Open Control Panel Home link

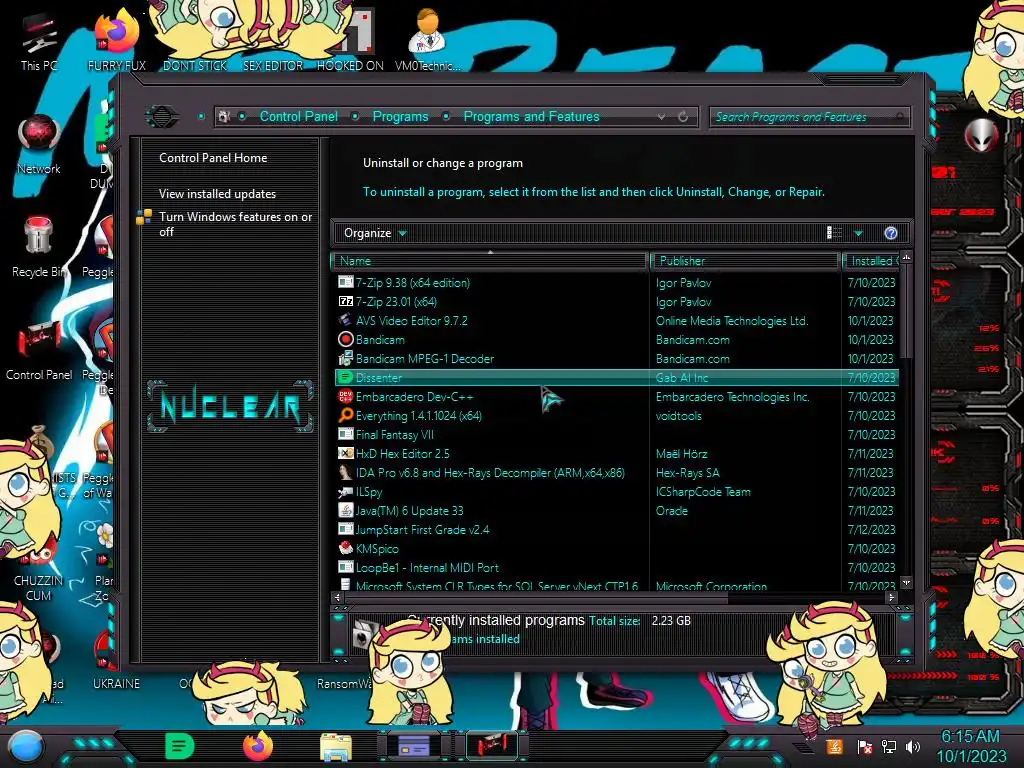coord(213,158)
